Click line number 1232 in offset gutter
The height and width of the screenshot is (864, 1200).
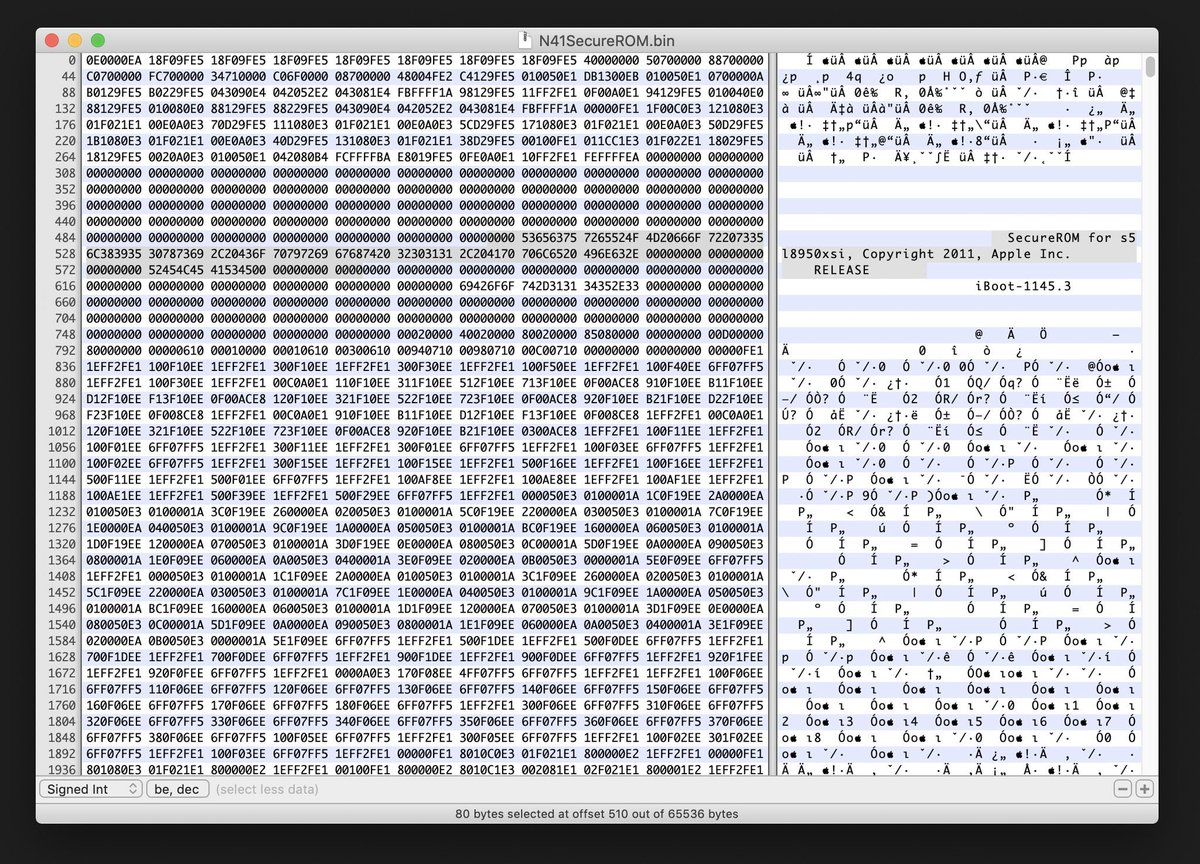click(64, 512)
